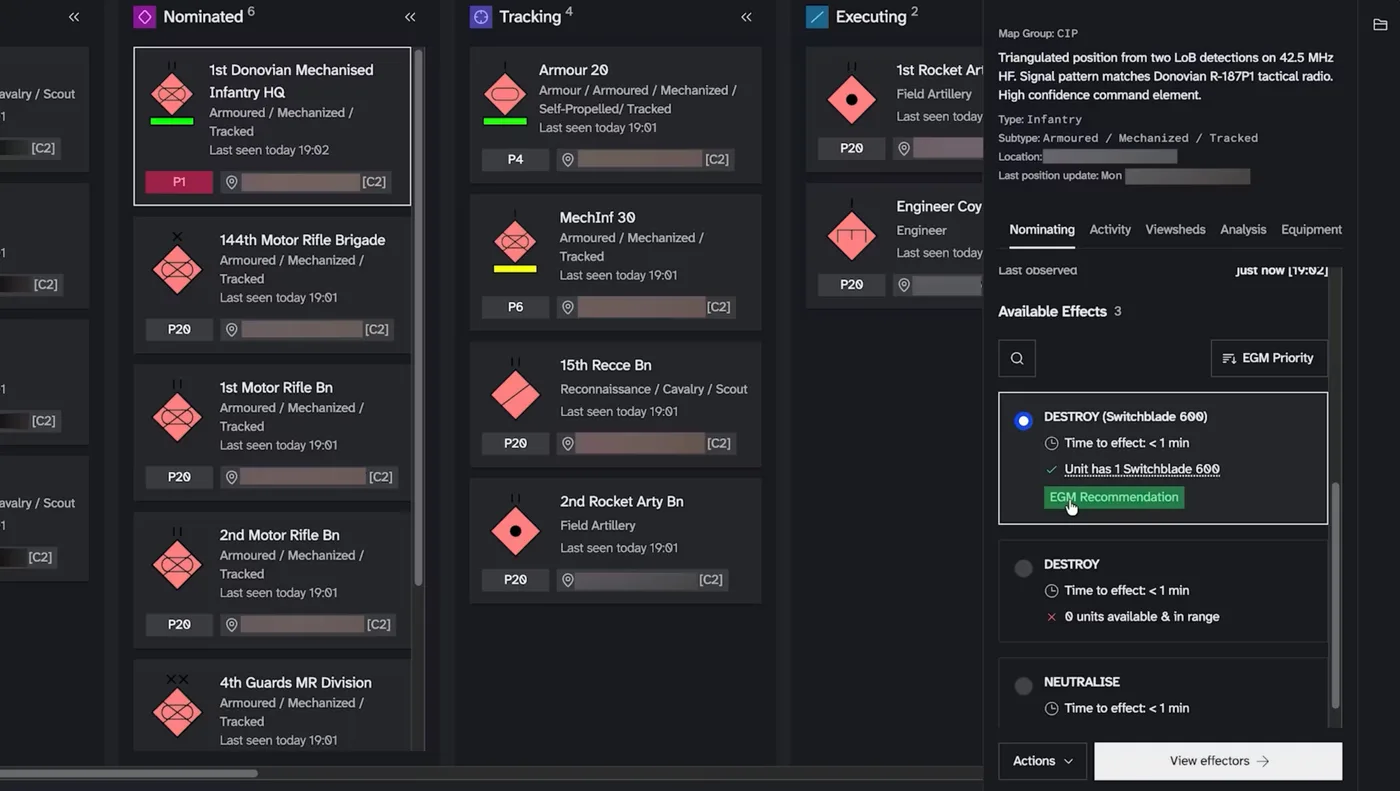The height and width of the screenshot is (791, 1400).
Task: Click the '4th Guards MR Division' title
Action: (295, 682)
